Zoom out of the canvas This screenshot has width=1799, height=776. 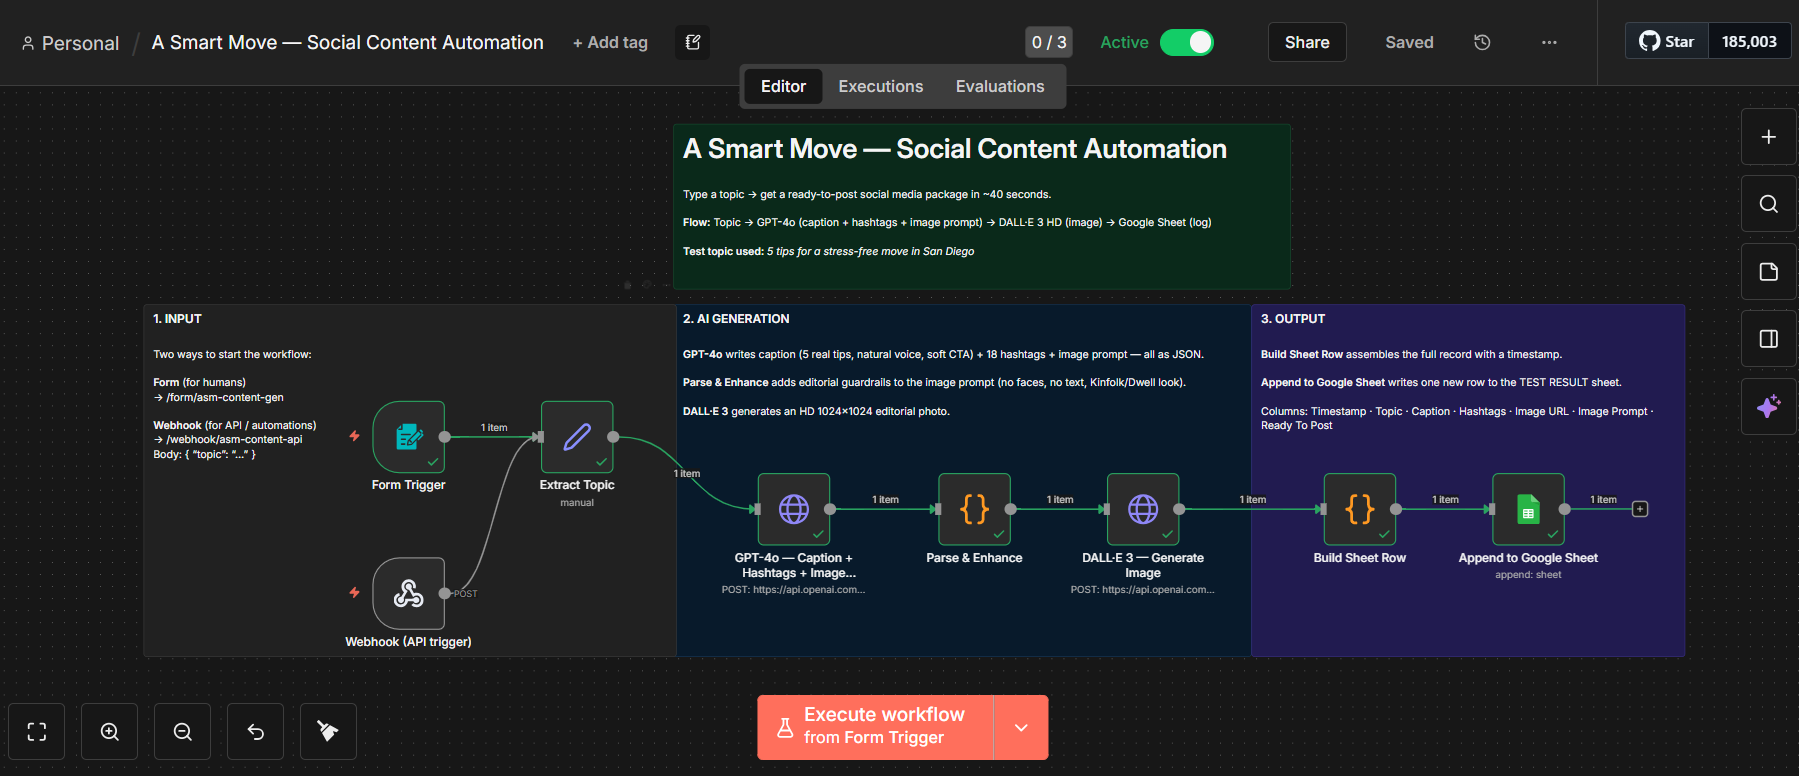point(183,732)
